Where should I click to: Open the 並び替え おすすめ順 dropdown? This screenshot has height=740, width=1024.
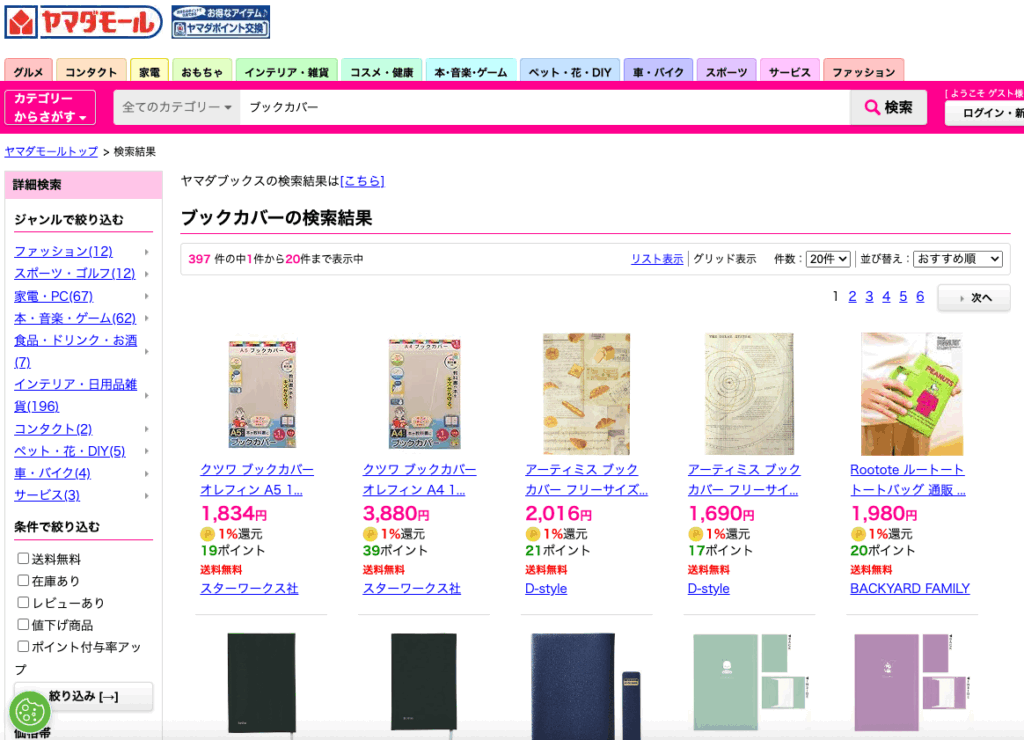click(x=957, y=259)
